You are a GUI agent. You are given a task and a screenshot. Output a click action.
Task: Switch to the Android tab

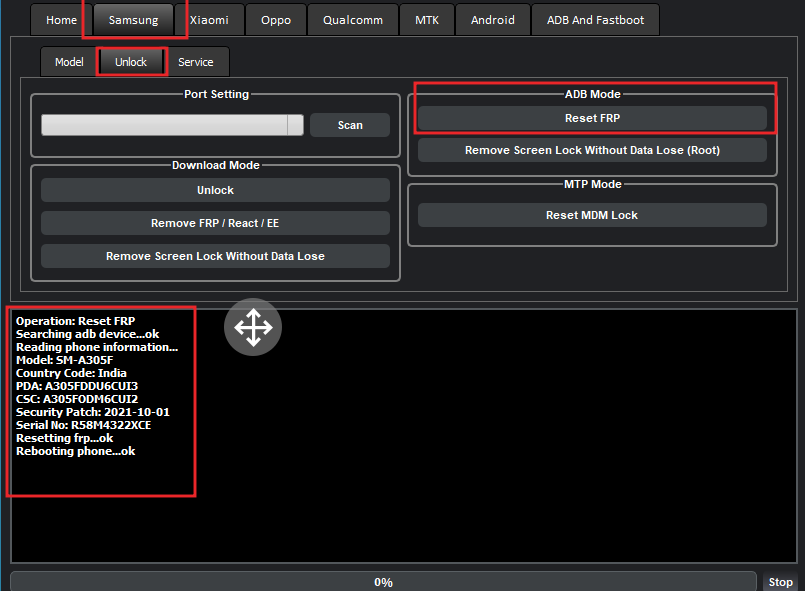(492, 20)
